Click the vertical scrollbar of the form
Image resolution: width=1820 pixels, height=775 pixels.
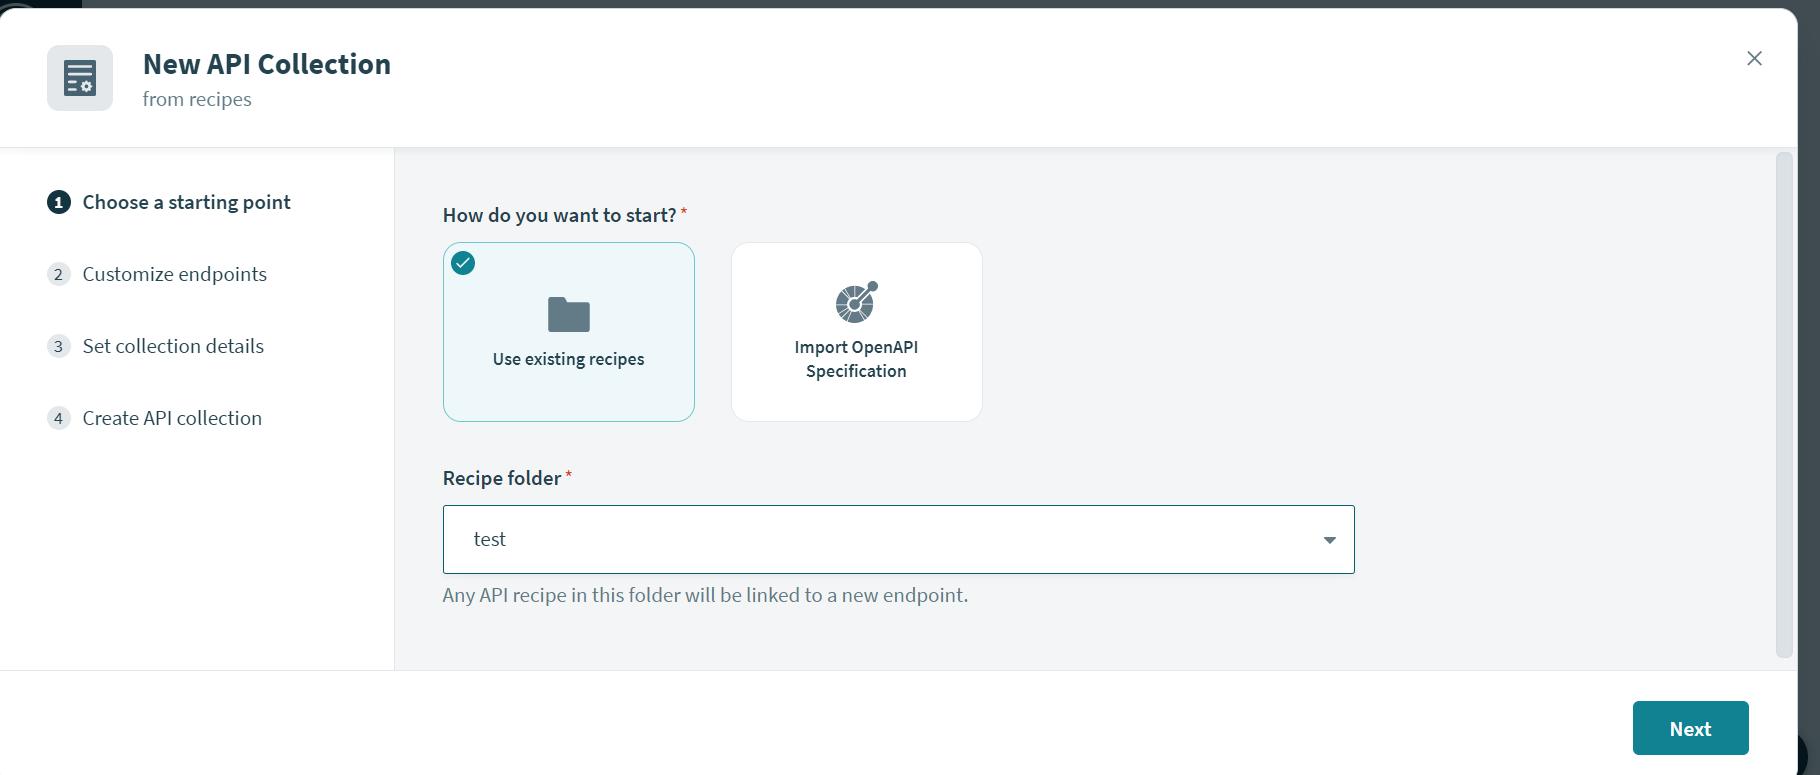[1784, 405]
